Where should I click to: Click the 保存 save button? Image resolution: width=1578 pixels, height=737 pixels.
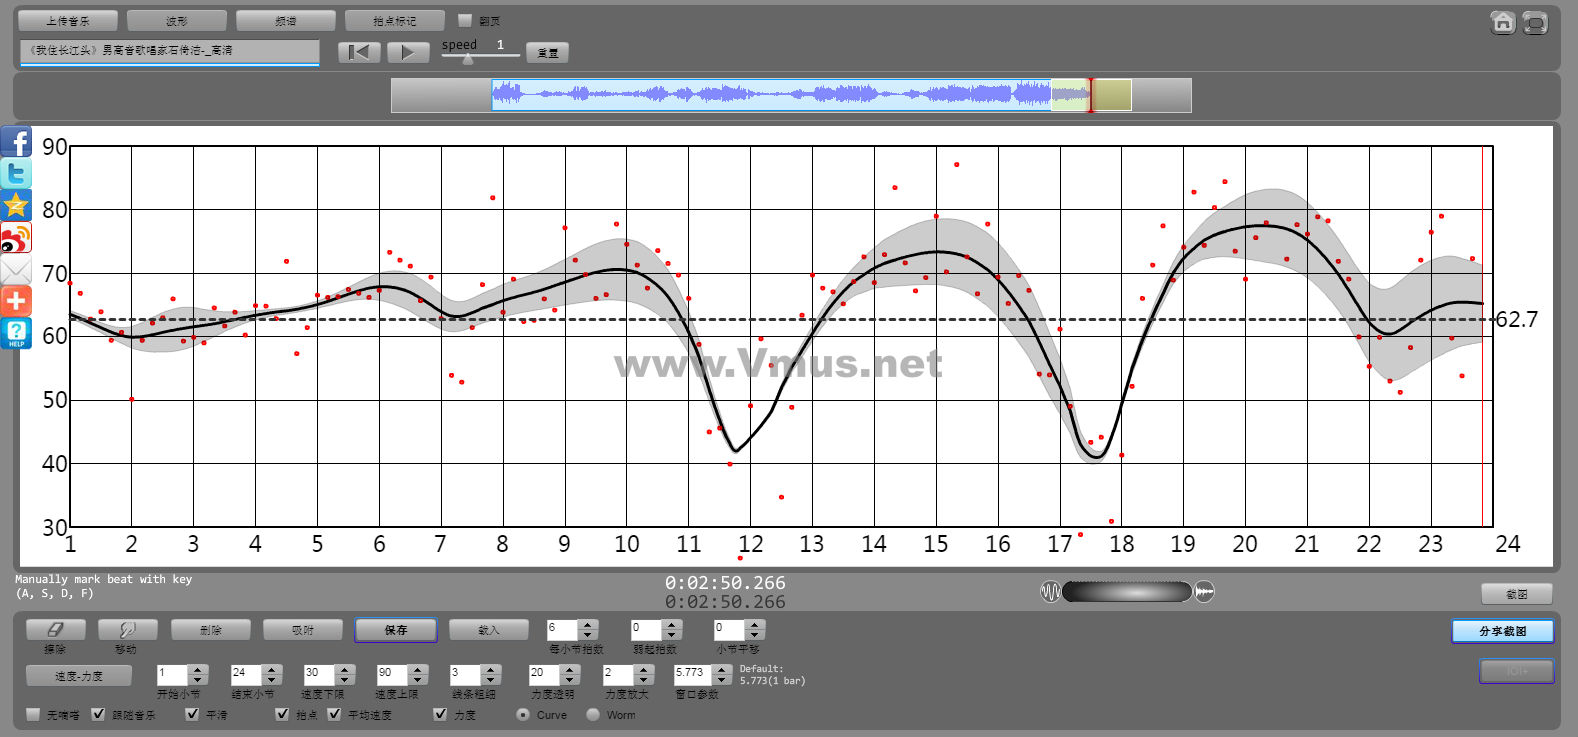(396, 630)
